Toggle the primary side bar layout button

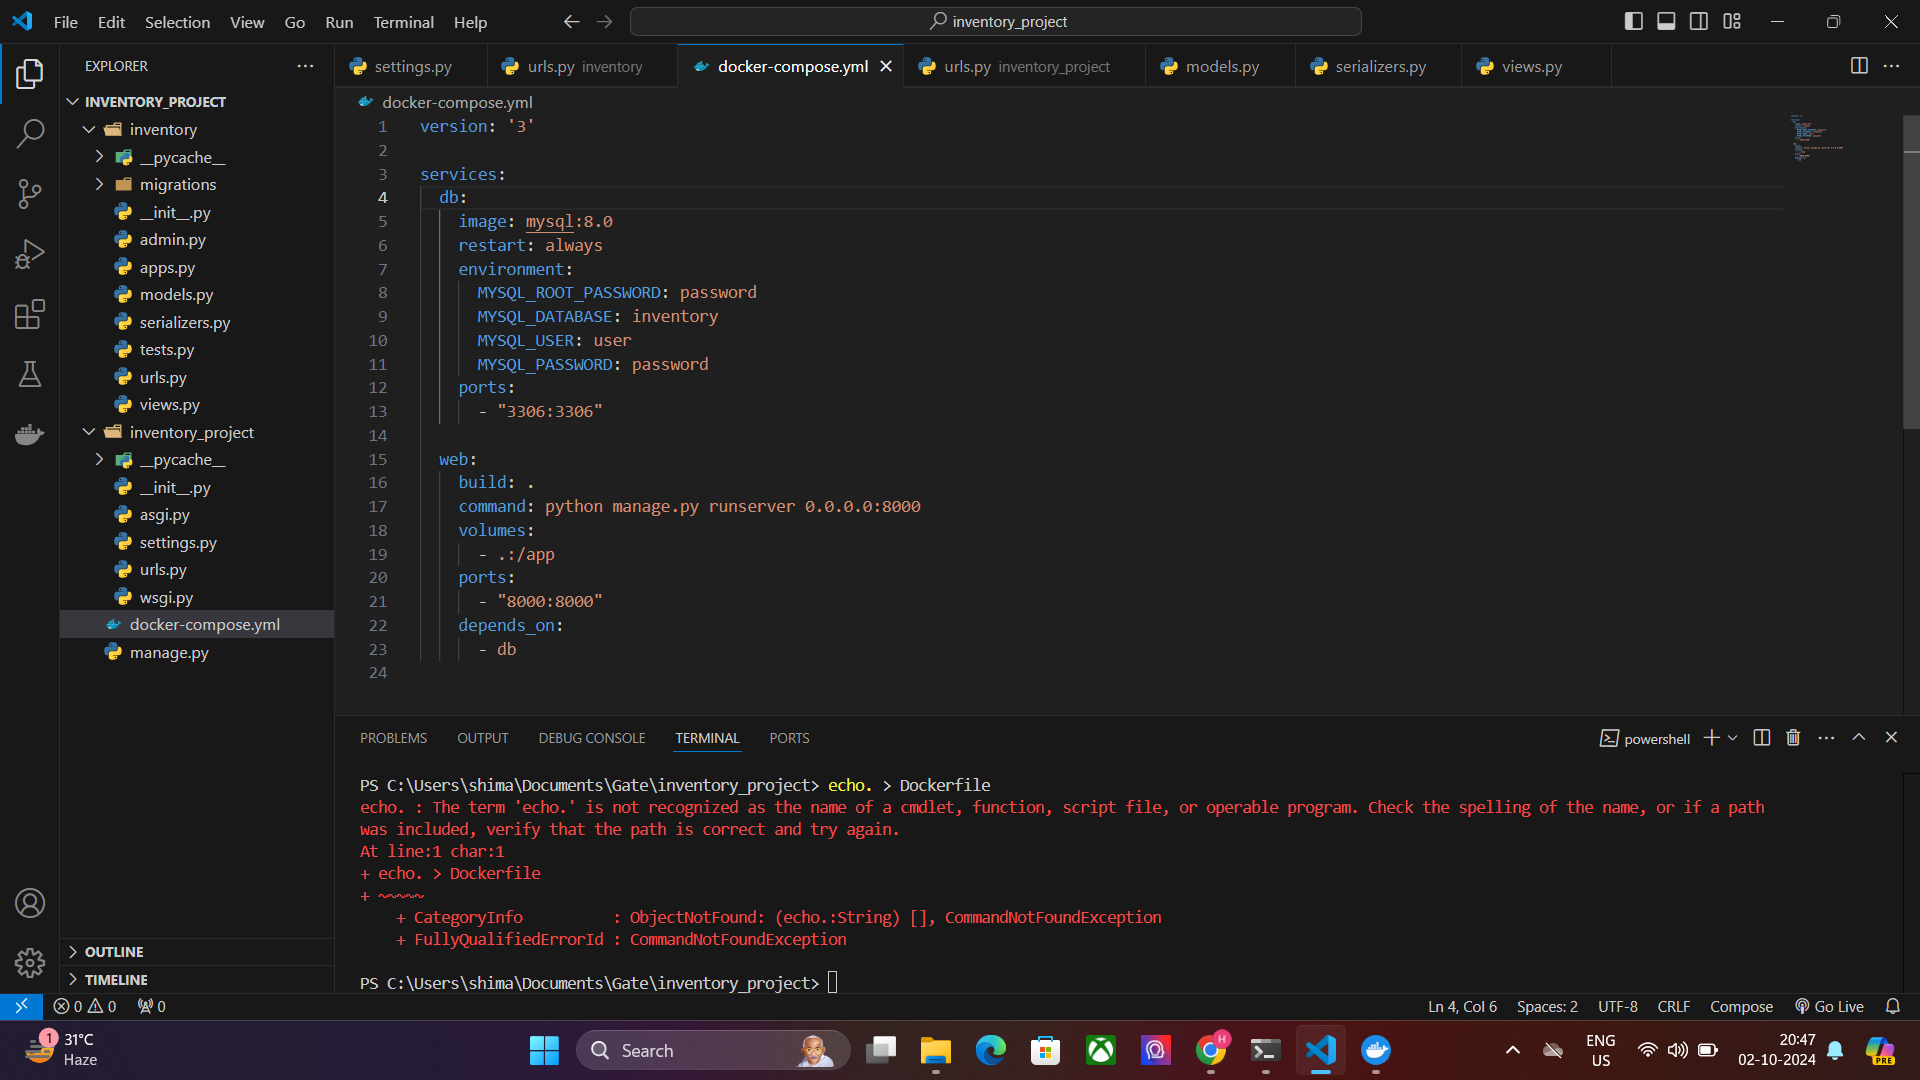(1634, 21)
